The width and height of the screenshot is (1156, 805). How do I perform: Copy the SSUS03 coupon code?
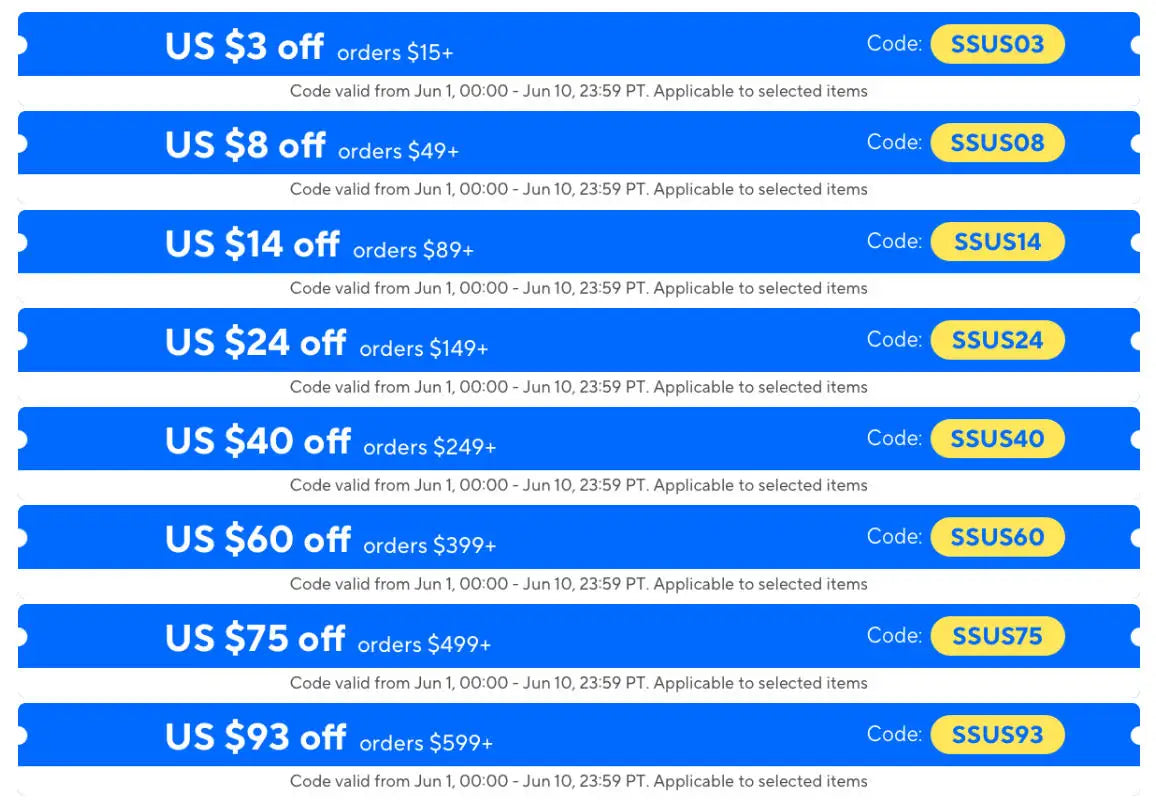(997, 44)
